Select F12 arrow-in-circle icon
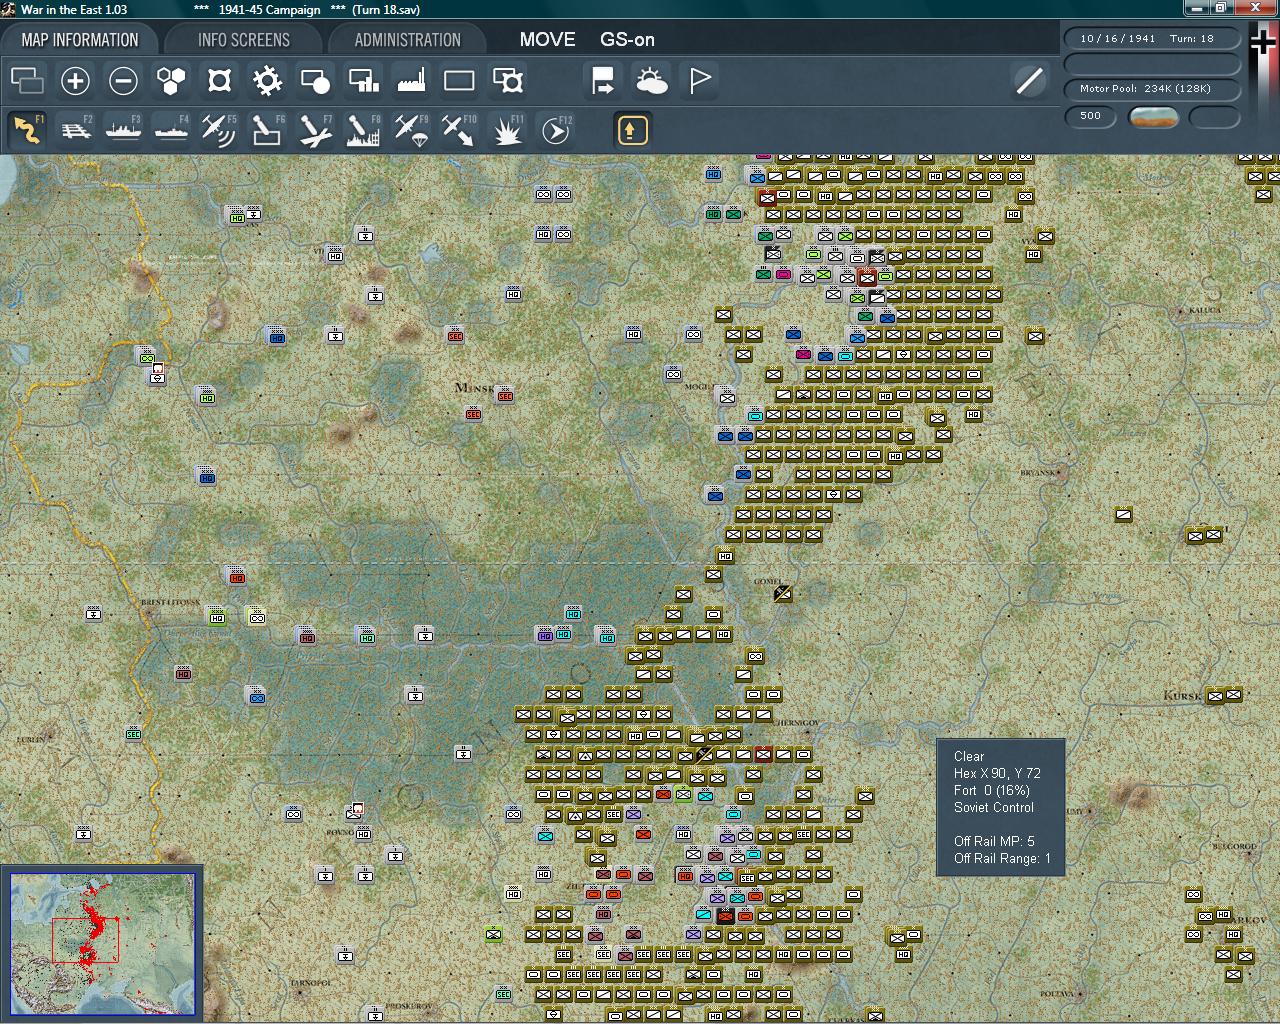Image resolution: width=1280 pixels, height=1024 pixels. click(555, 130)
